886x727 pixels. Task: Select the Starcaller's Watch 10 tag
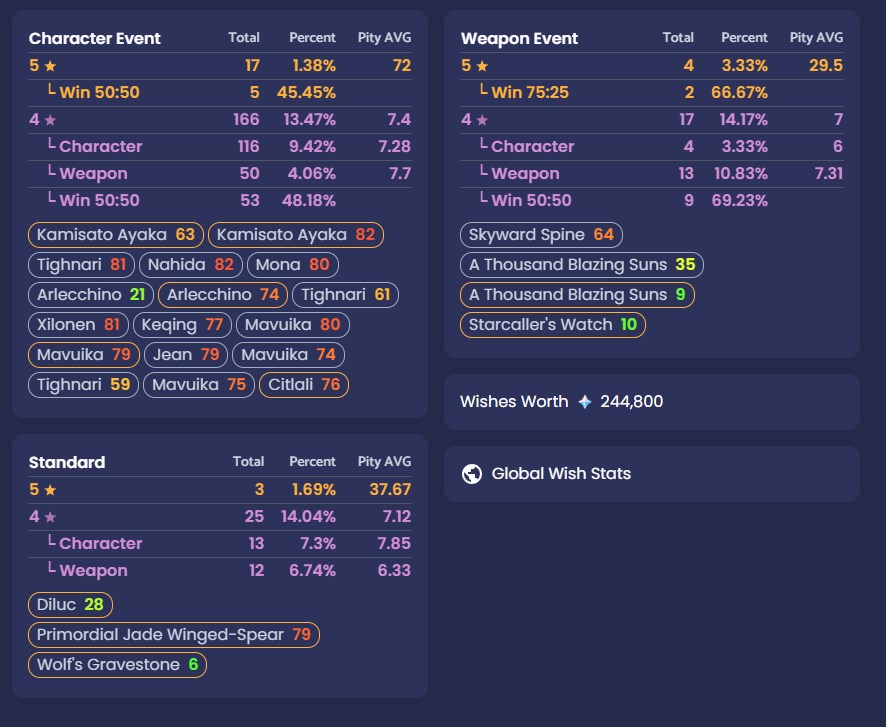click(x=553, y=325)
